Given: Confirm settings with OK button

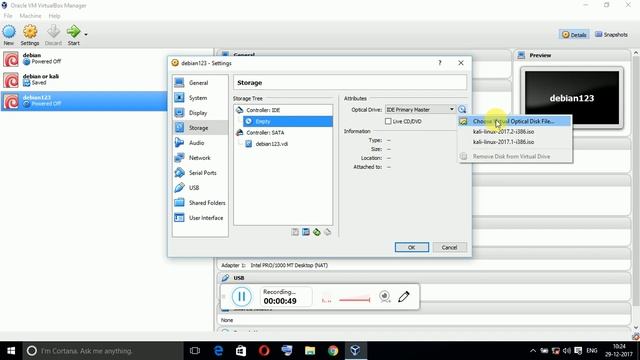Looking at the screenshot, I should pos(412,247).
